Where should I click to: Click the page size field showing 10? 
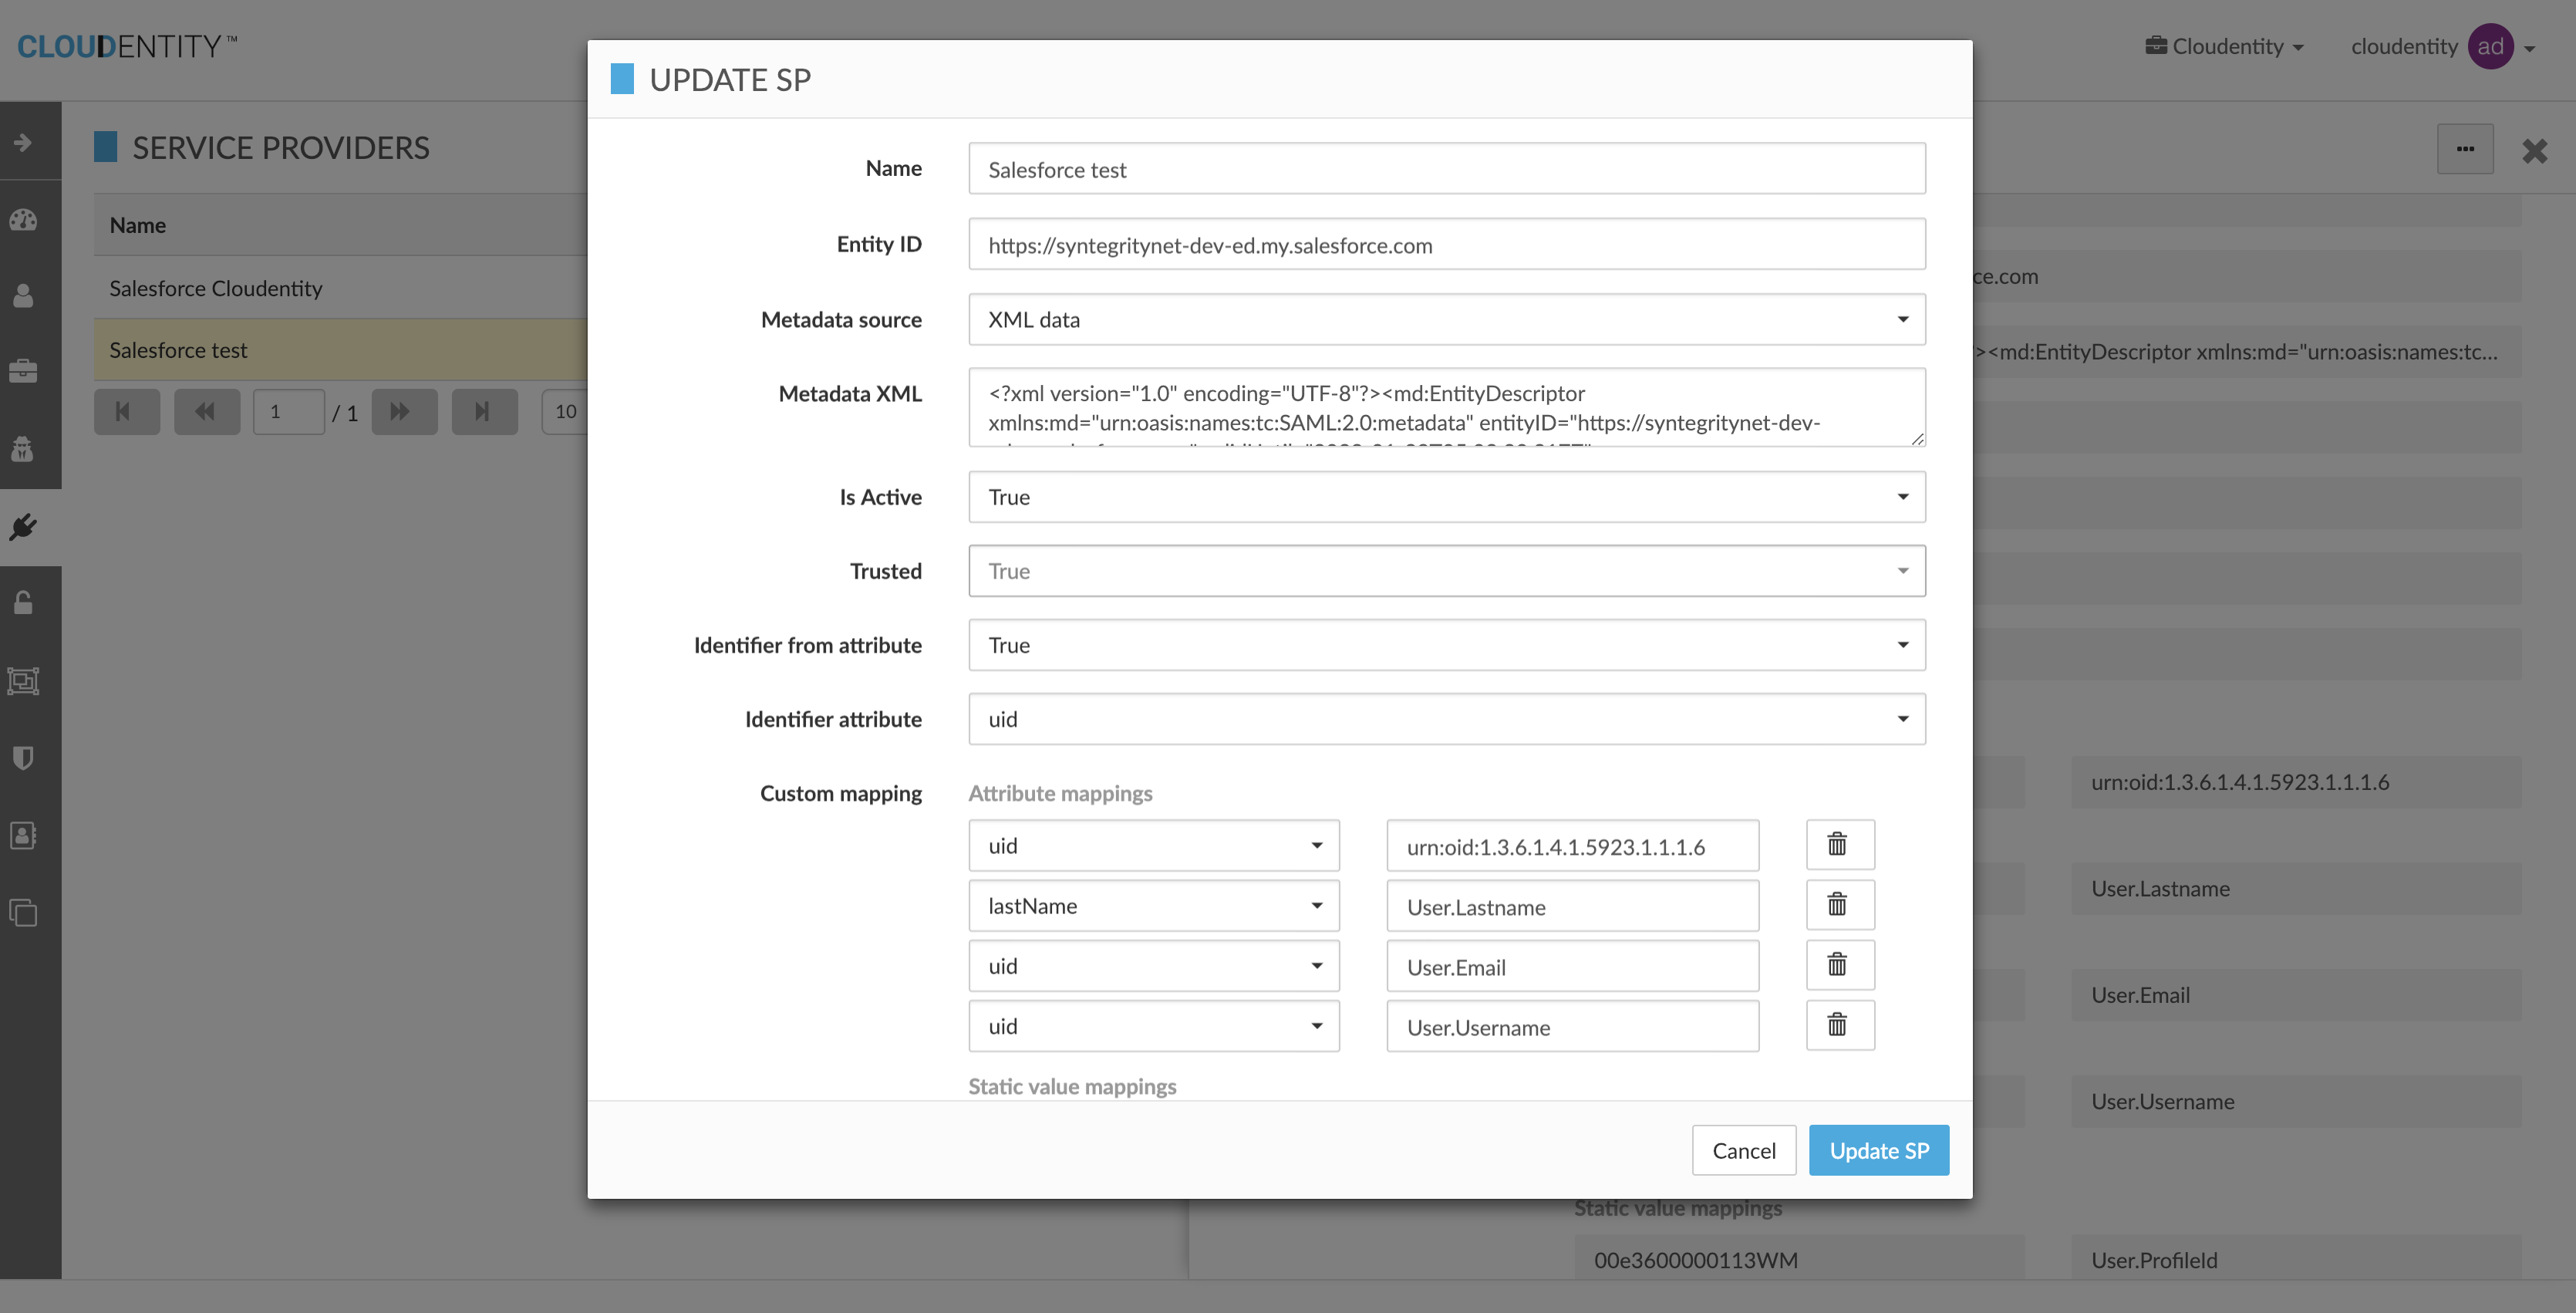click(565, 411)
